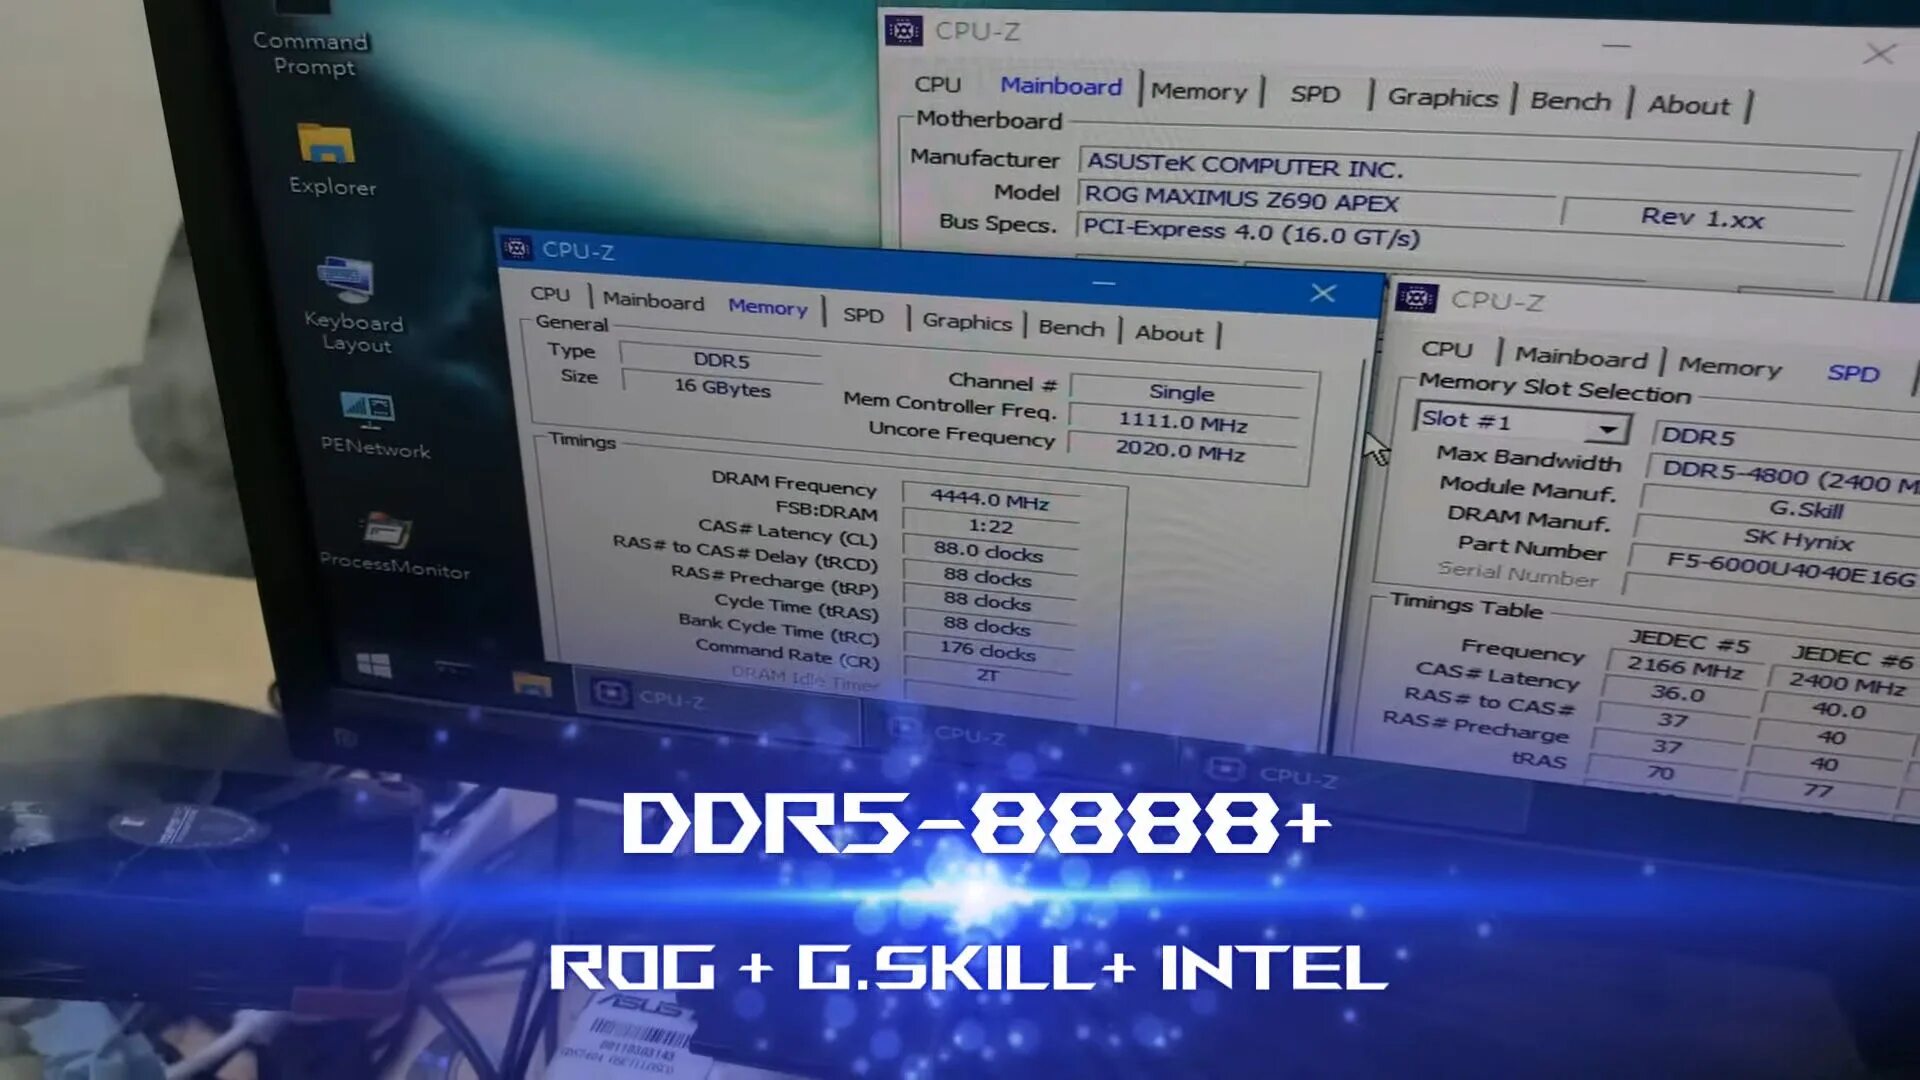
Task: Click the CPU-Z taskbar instance
Action: 671,698
